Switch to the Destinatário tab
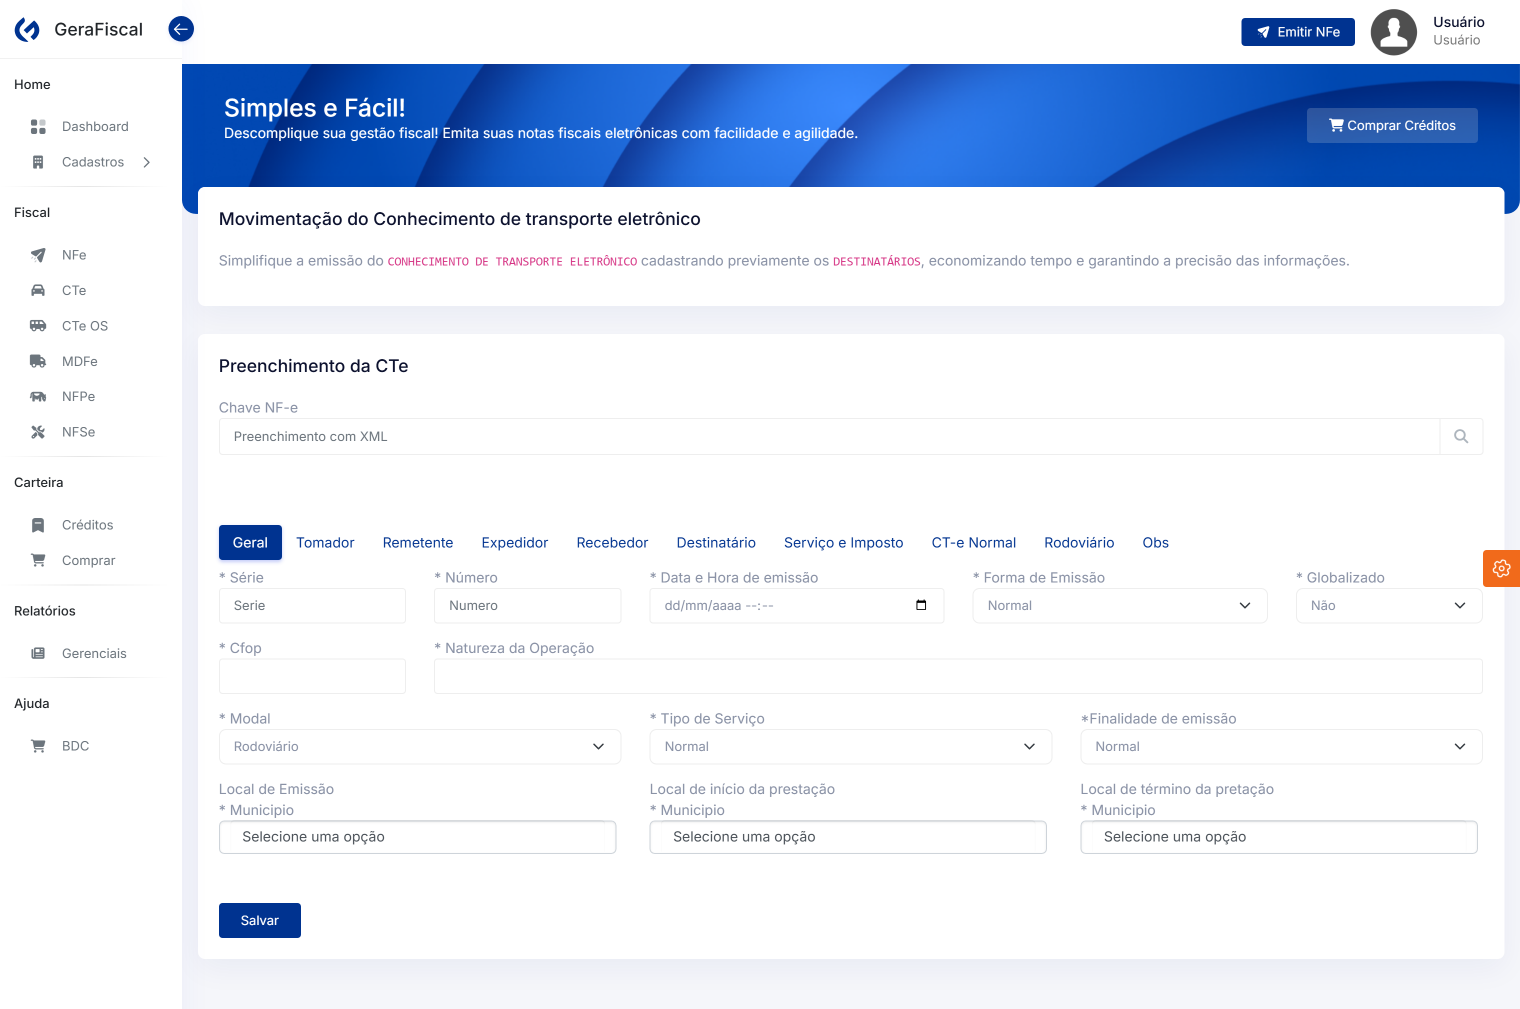Viewport: 1520px width, 1009px height. pos(716,543)
